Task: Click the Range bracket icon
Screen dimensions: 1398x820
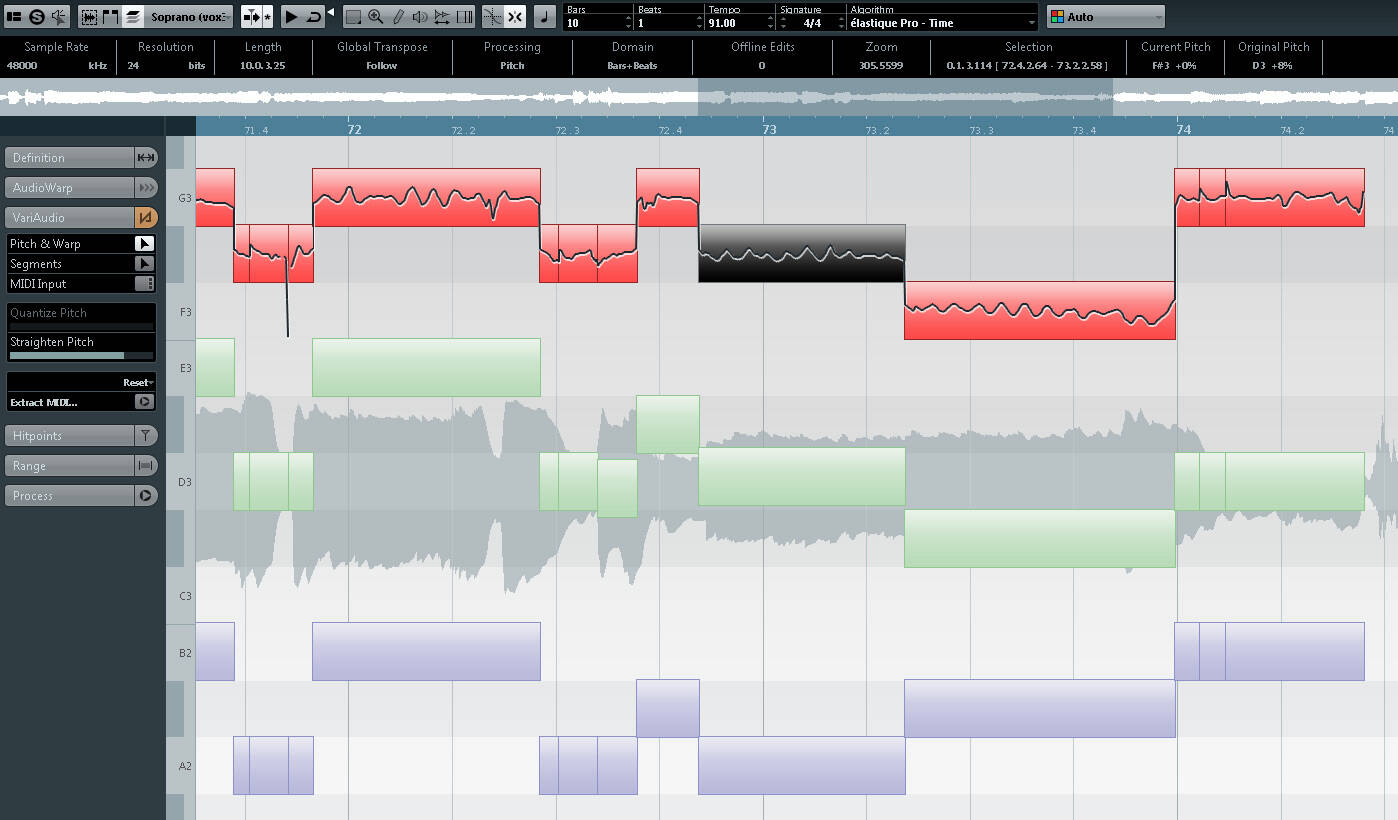Action: (x=146, y=465)
